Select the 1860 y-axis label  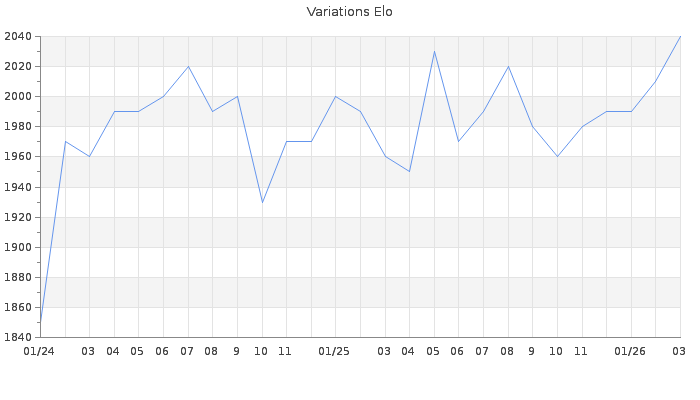click(18, 307)
